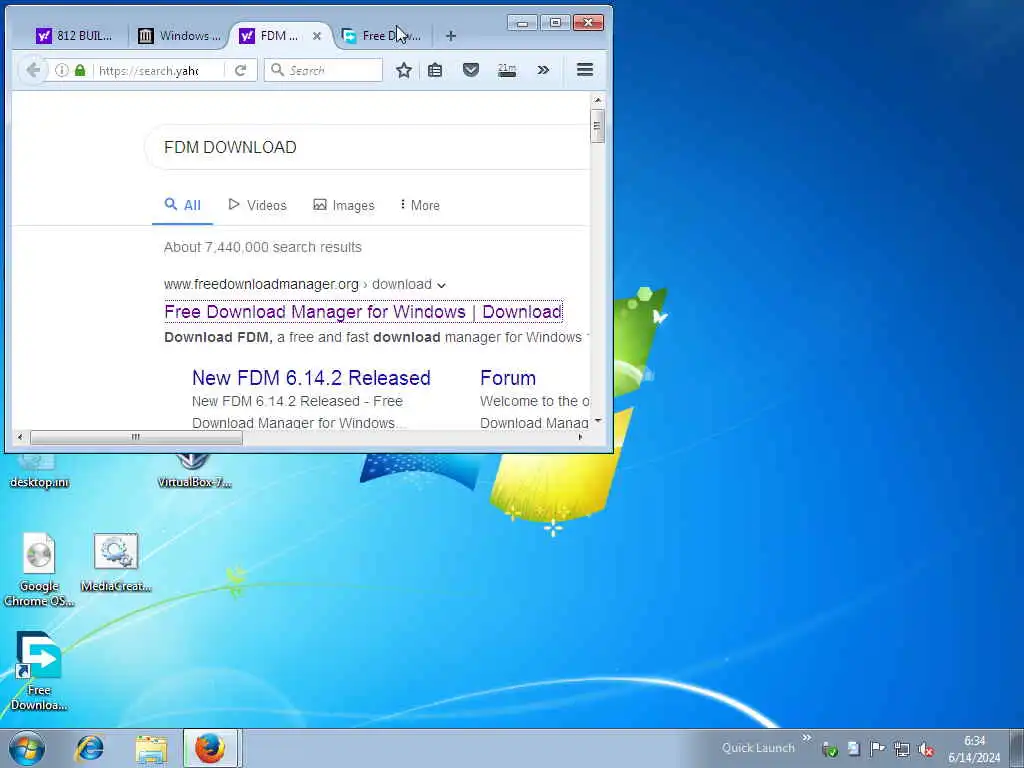Image resolution: width=1024 pixels, height=768 pixels.
Task: Expand dropdown arrow next to freedownloadmanager.org URL
Action: tap(441, 285)
